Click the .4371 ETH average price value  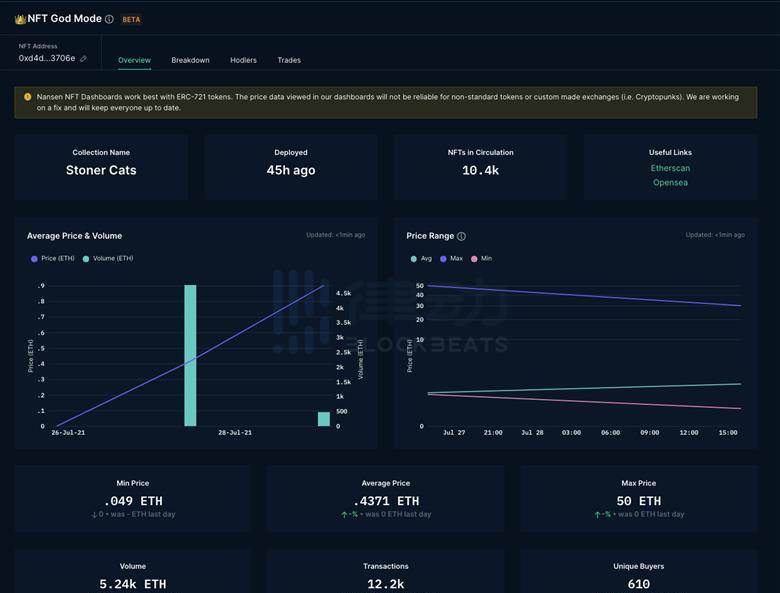pos(386,501)
